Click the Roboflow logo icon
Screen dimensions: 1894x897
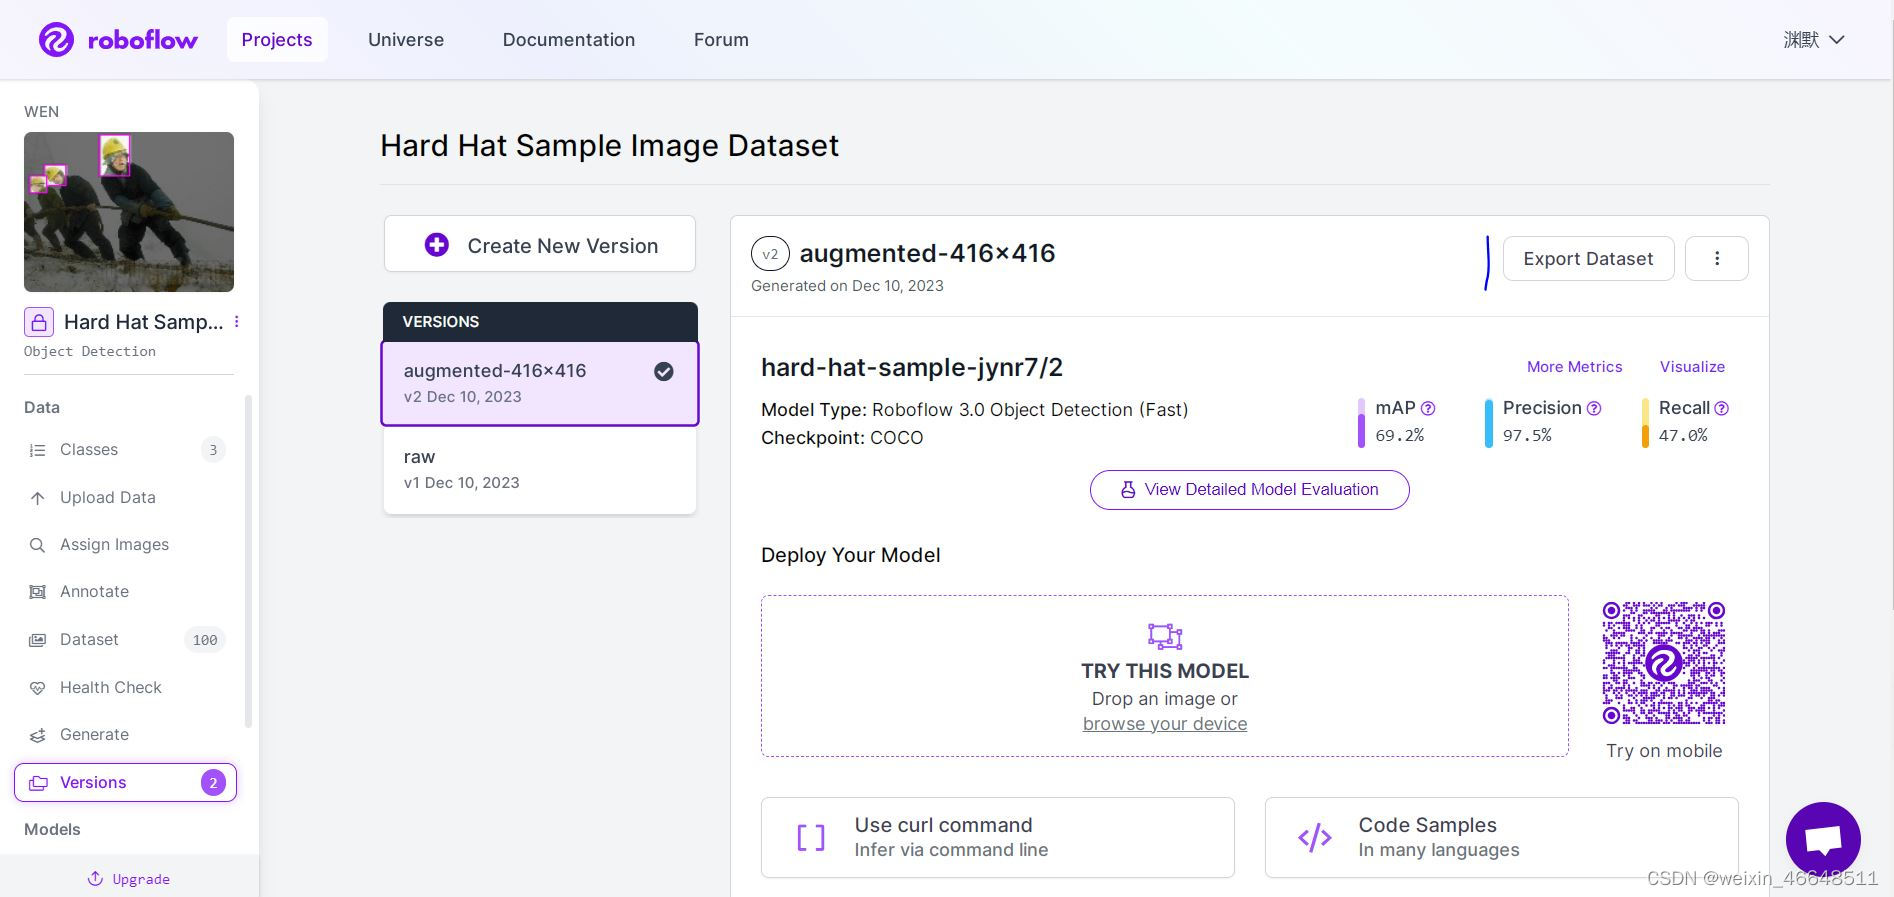56,40
